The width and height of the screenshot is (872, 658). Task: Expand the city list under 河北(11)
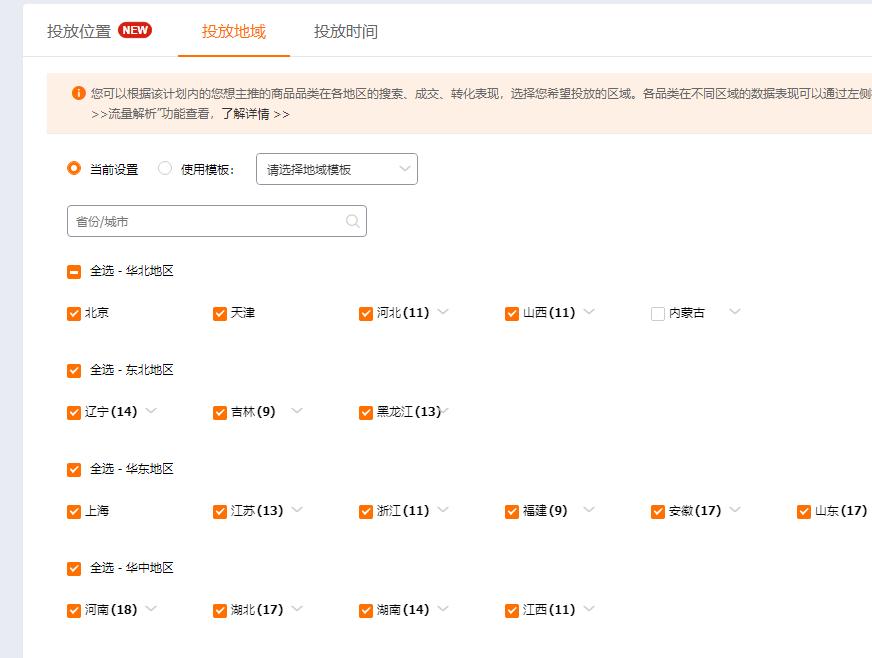tap(440, 313)
